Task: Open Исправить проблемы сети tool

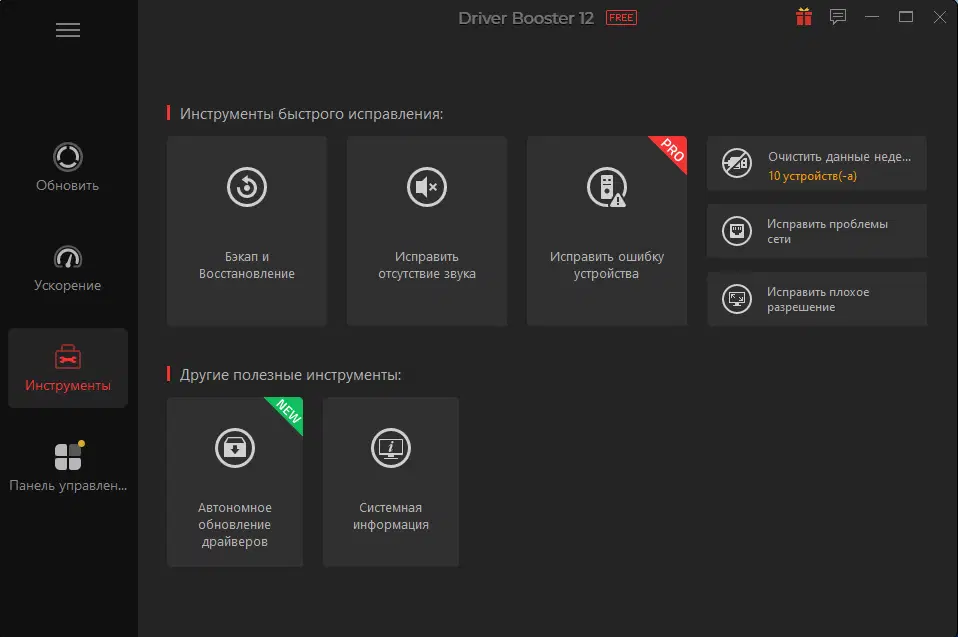Action: click(817, 231)
